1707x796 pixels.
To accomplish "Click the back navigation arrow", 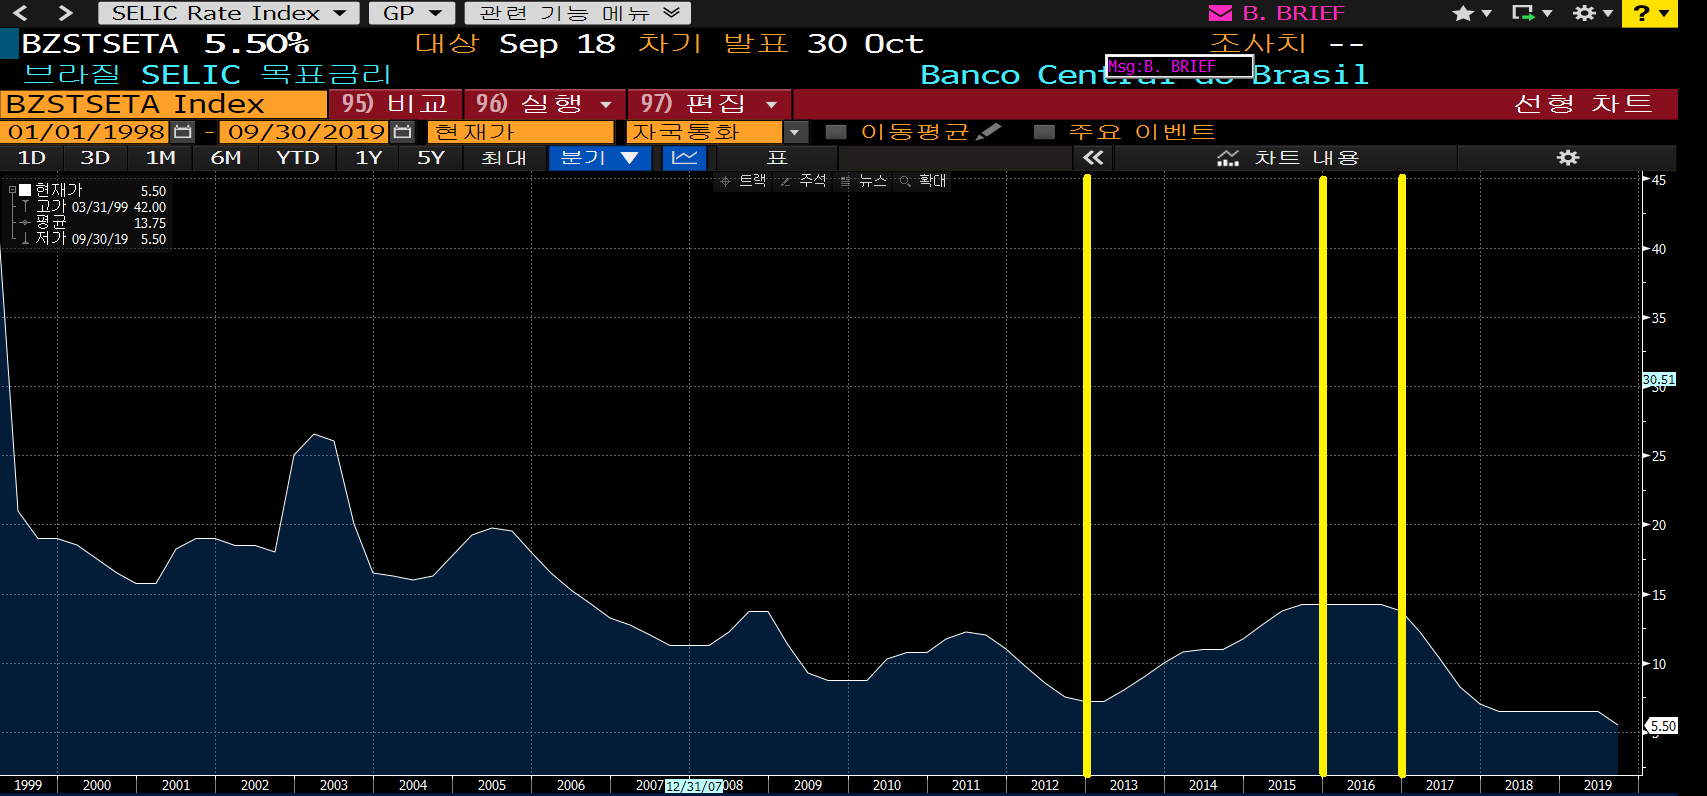I will [20, 13].
